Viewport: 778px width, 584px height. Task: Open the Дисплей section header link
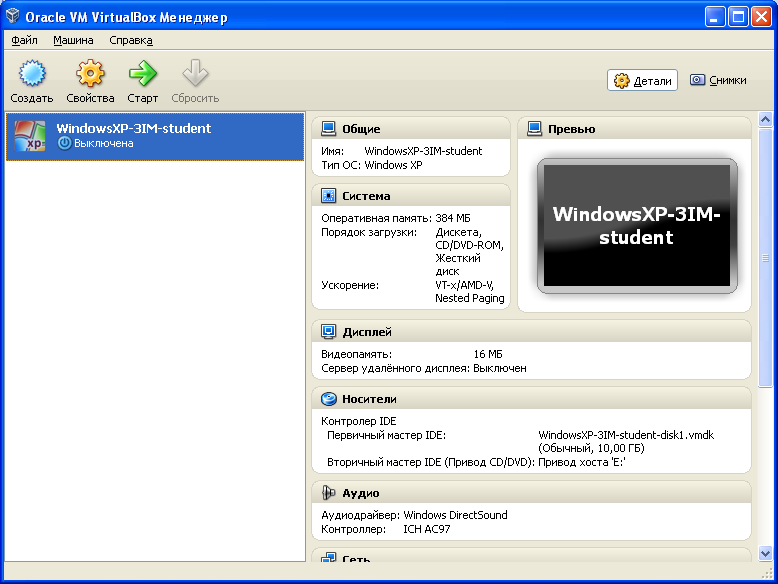pyautogui.click(x=367, y=332)
